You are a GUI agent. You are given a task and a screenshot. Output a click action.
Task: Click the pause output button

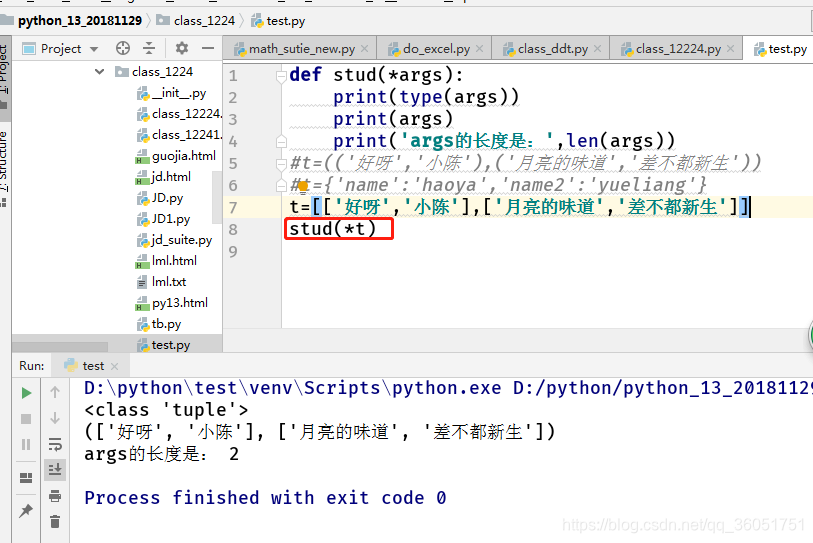tap(26, 444)
